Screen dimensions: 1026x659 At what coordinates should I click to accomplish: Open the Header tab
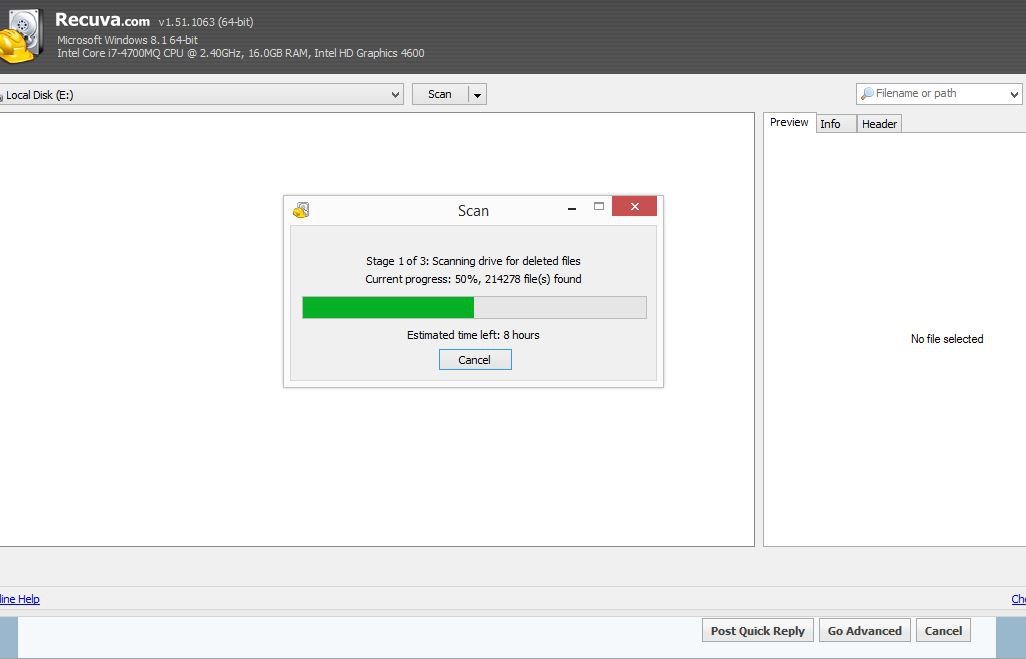[x=879, y=124]
